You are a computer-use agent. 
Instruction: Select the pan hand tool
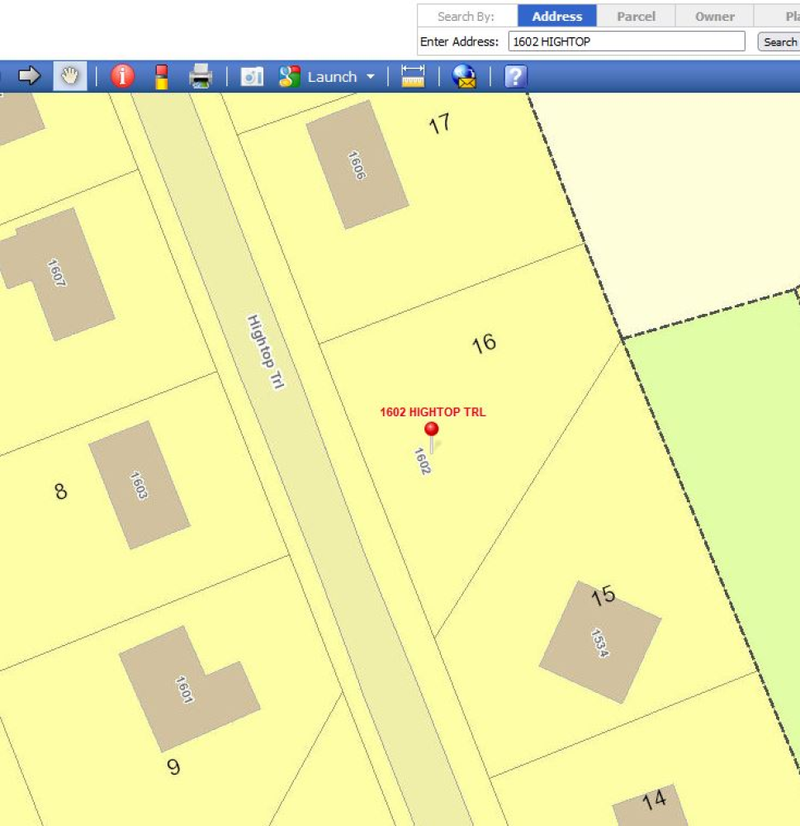(x=70, y=76)
